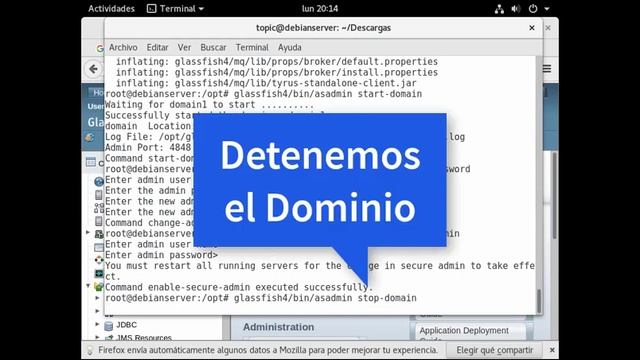Open the Firefox hamburger menu

click(x=547, y=69)
